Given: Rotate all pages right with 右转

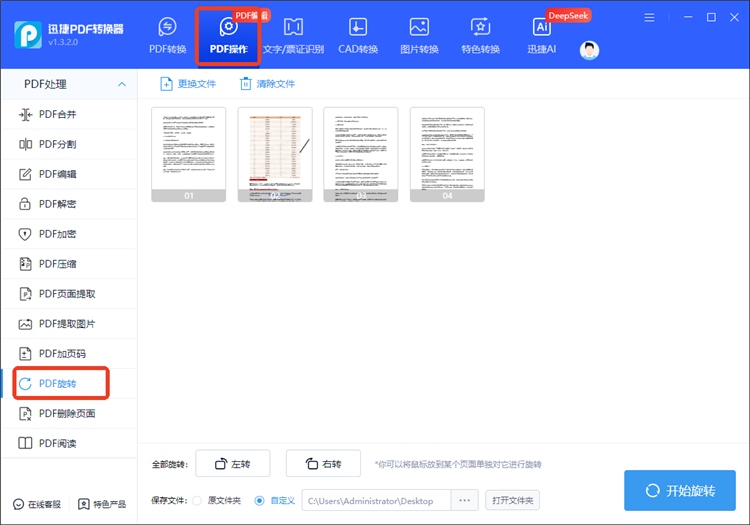Looking at the screenshot, I should pos(323,463).
